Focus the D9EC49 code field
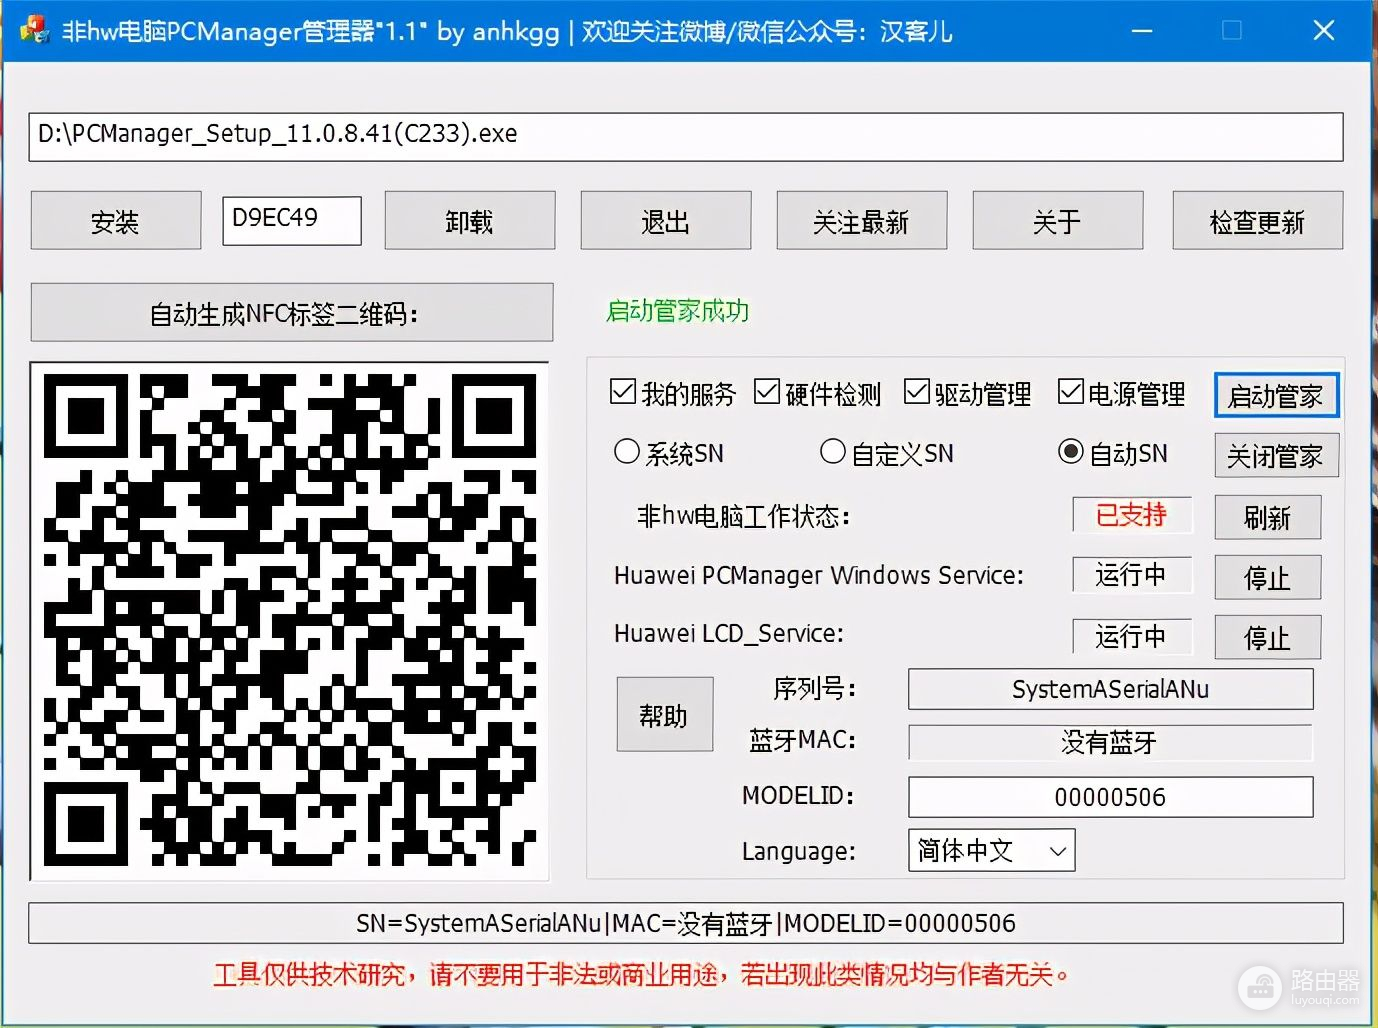The image size is (1378, 1028). [292, 220]
